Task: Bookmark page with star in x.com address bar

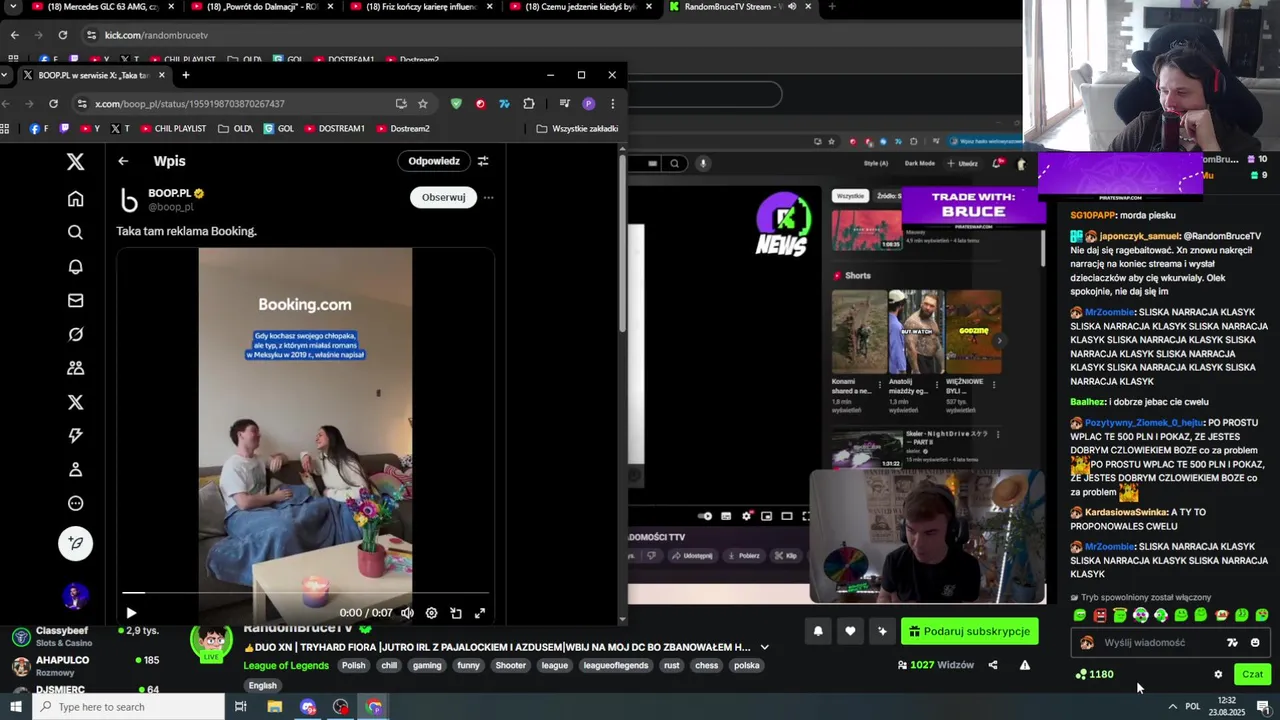Action: point(423,103)
